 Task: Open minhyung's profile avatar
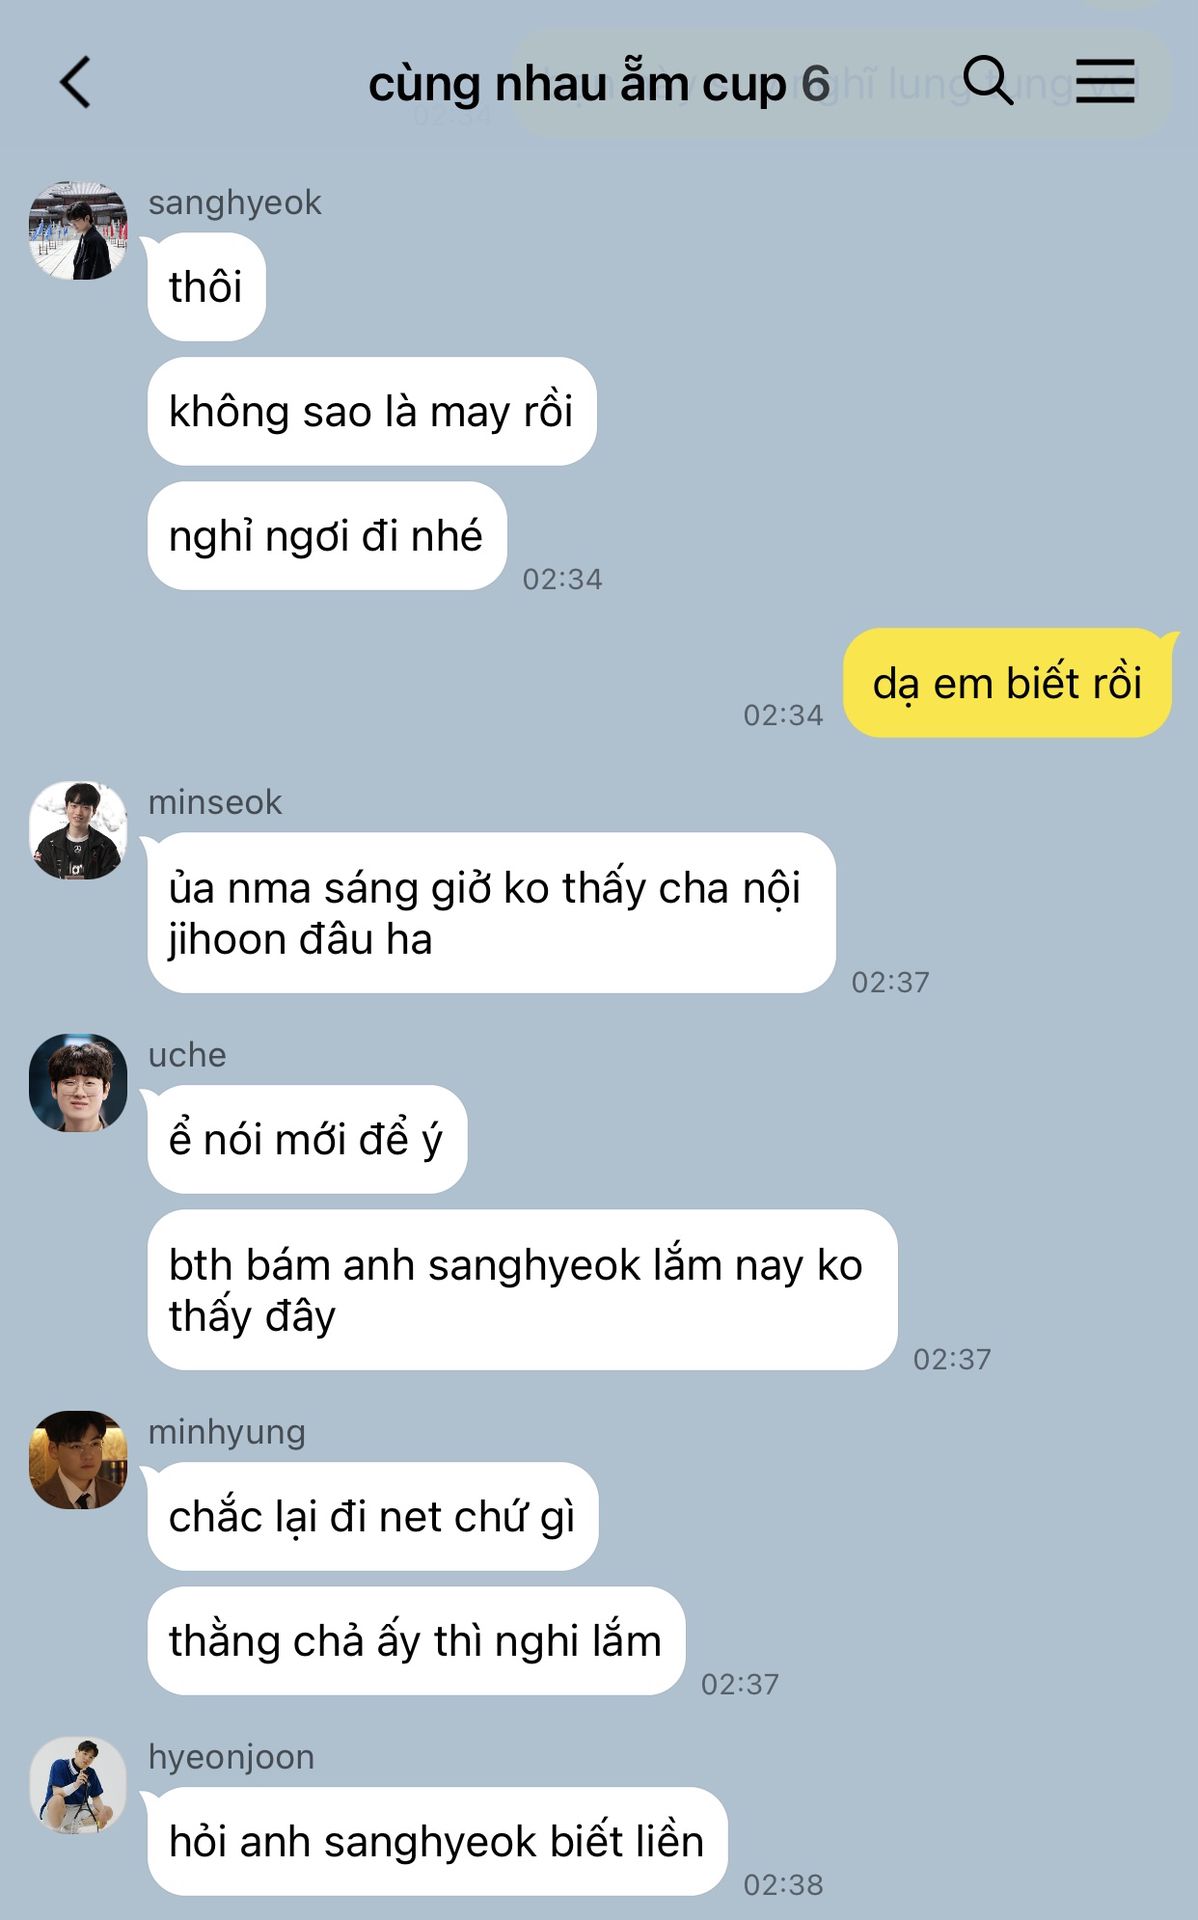coord(78,1460)
